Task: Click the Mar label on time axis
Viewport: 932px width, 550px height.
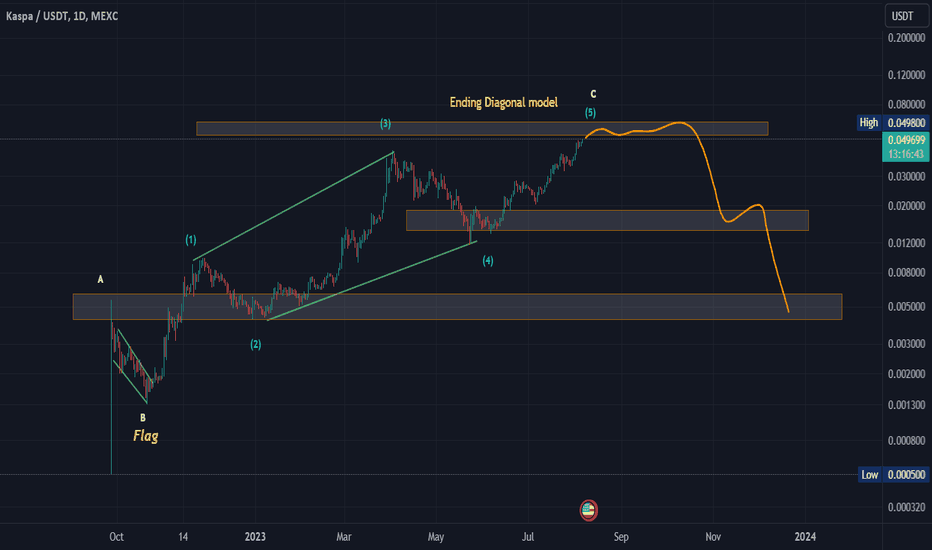Action: [344, 536]
